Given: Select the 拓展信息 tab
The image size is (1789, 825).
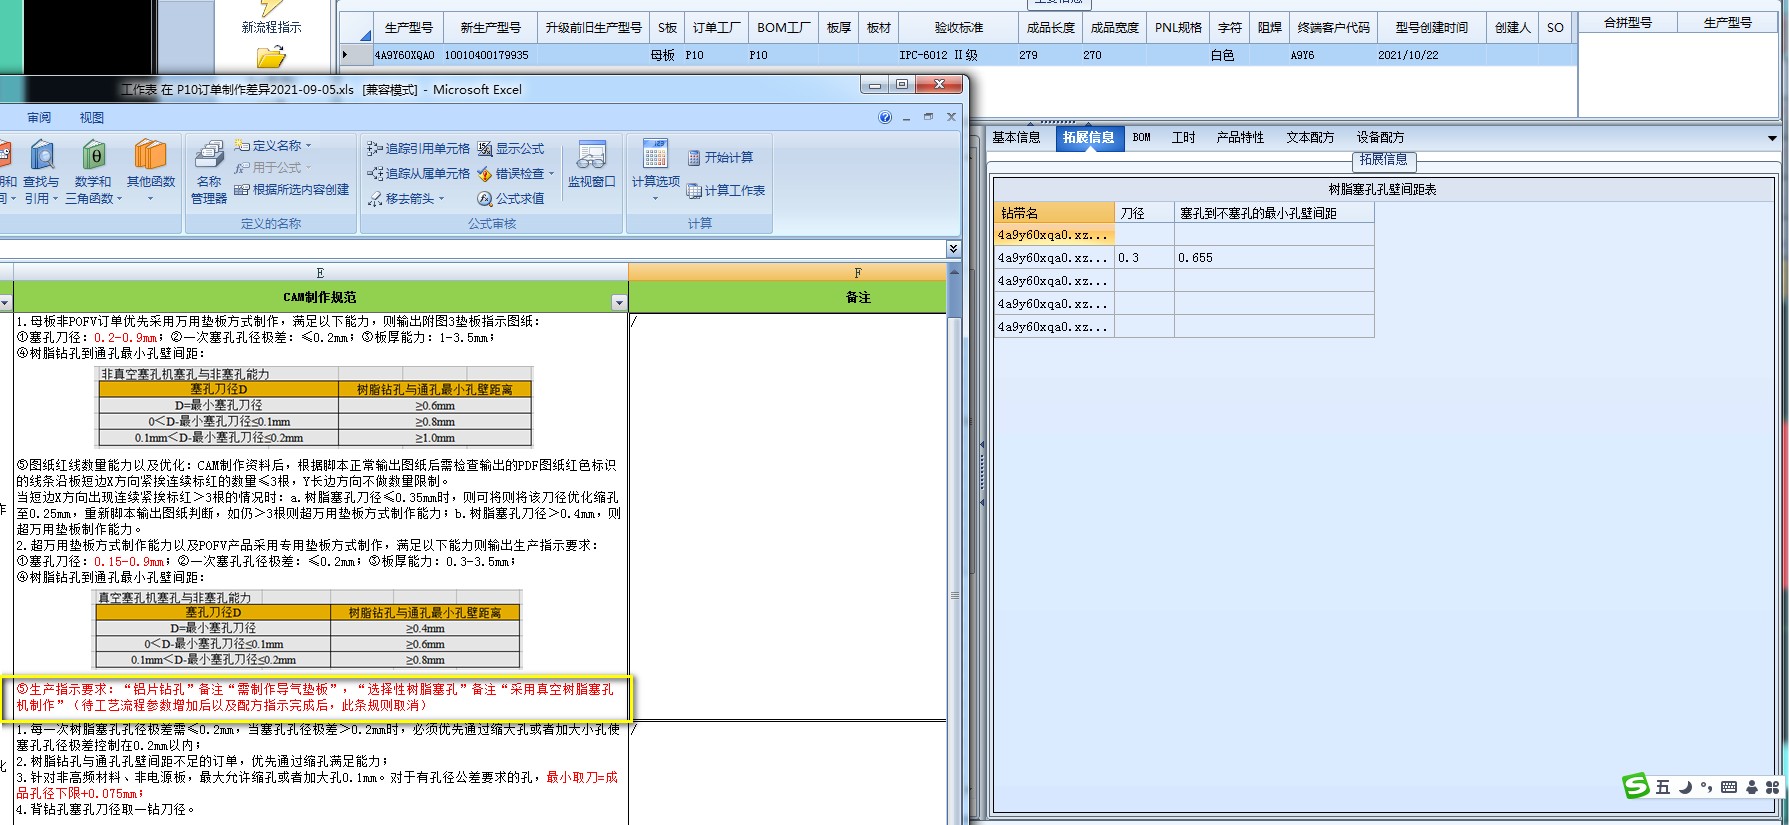Looking at the screenshot, I should pos(1089,138).
